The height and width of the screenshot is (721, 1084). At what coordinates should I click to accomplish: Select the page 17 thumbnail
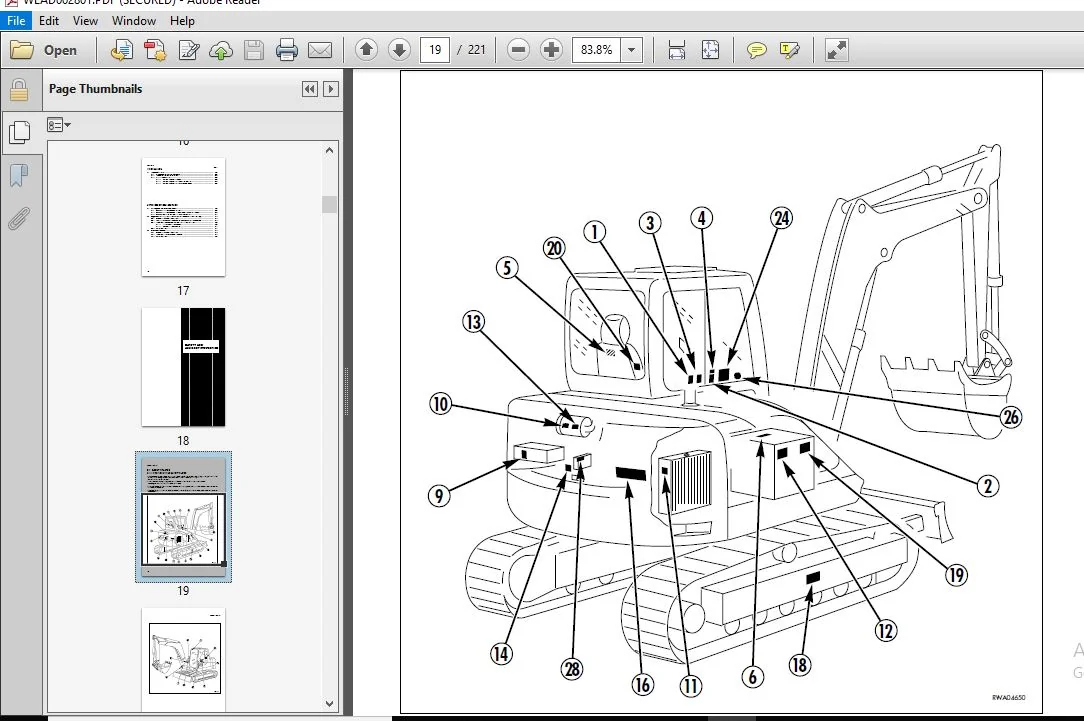coord(183,217)
